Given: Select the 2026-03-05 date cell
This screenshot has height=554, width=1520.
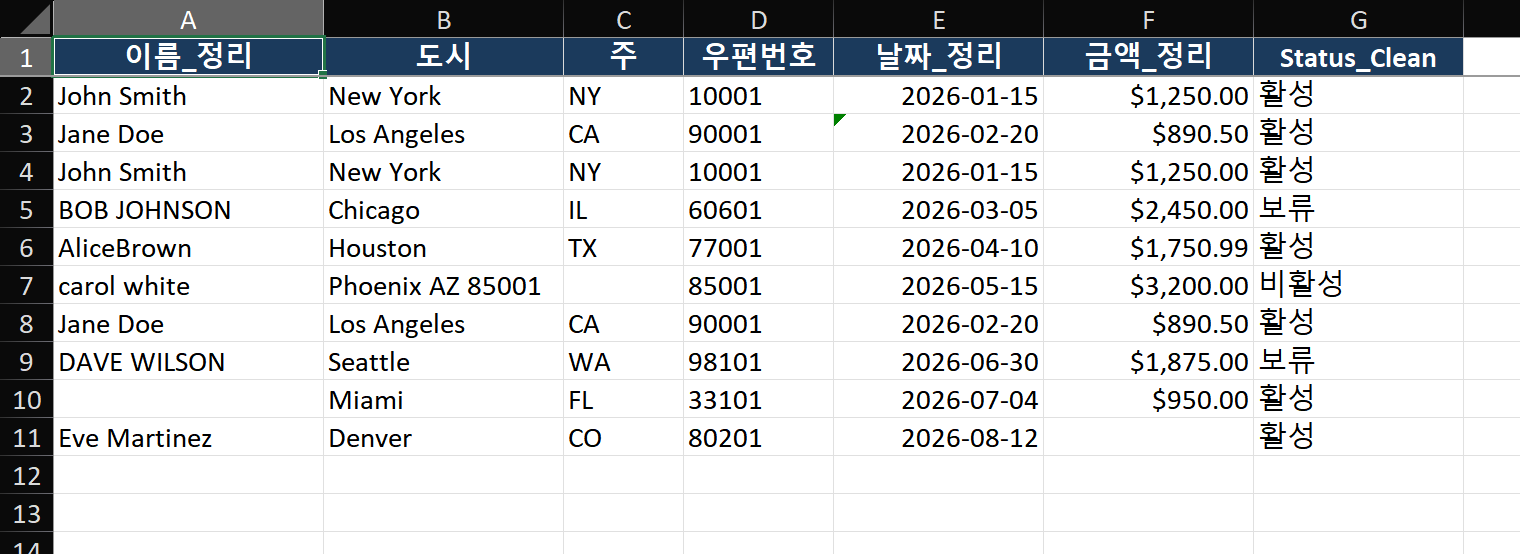Looking at the screenshot, I should (x=939, y=209).
